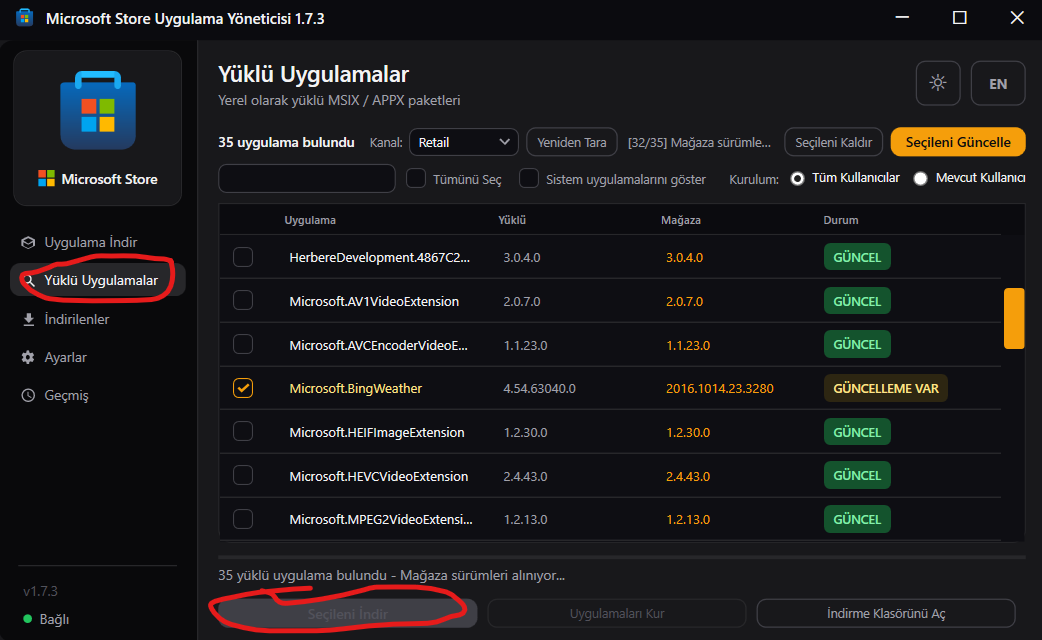Enable Sistem uygulamalarını göster checkbox
The image size is (1042, 640).
click(529, 179)
